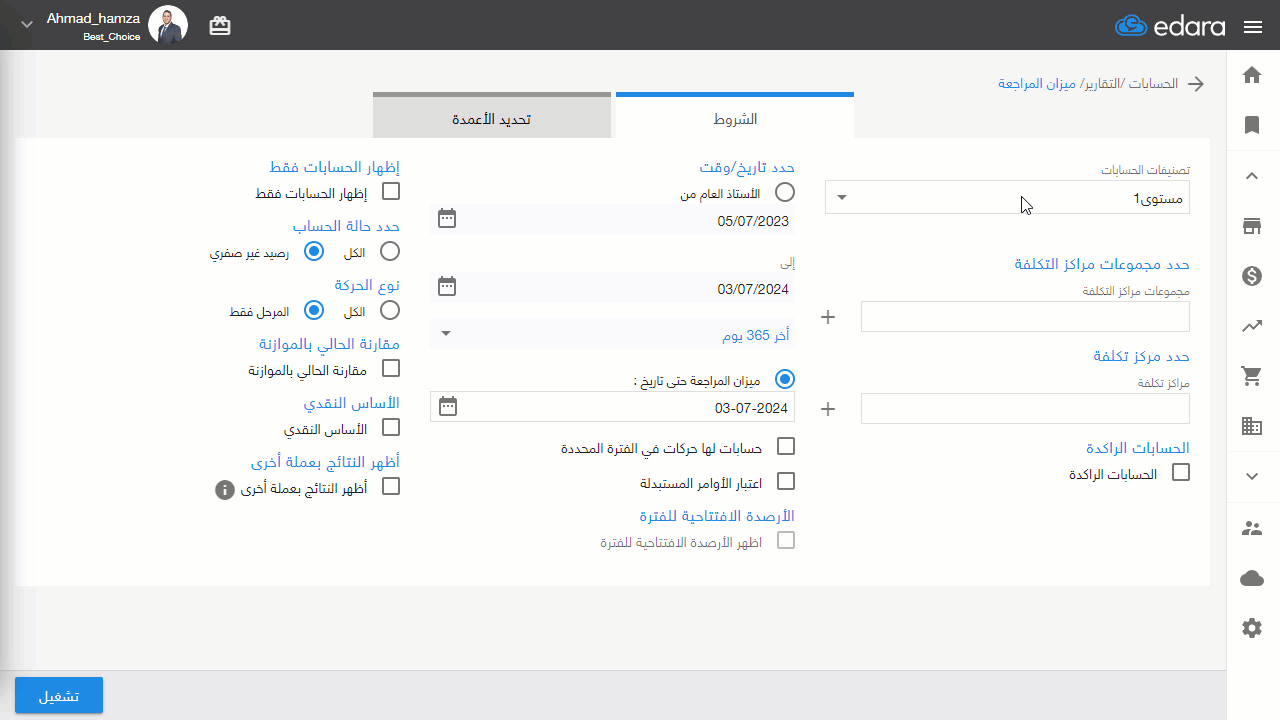
Task: Select the المرحل فقط radio button
Action: pyautogui.click(x=314, y=310)
